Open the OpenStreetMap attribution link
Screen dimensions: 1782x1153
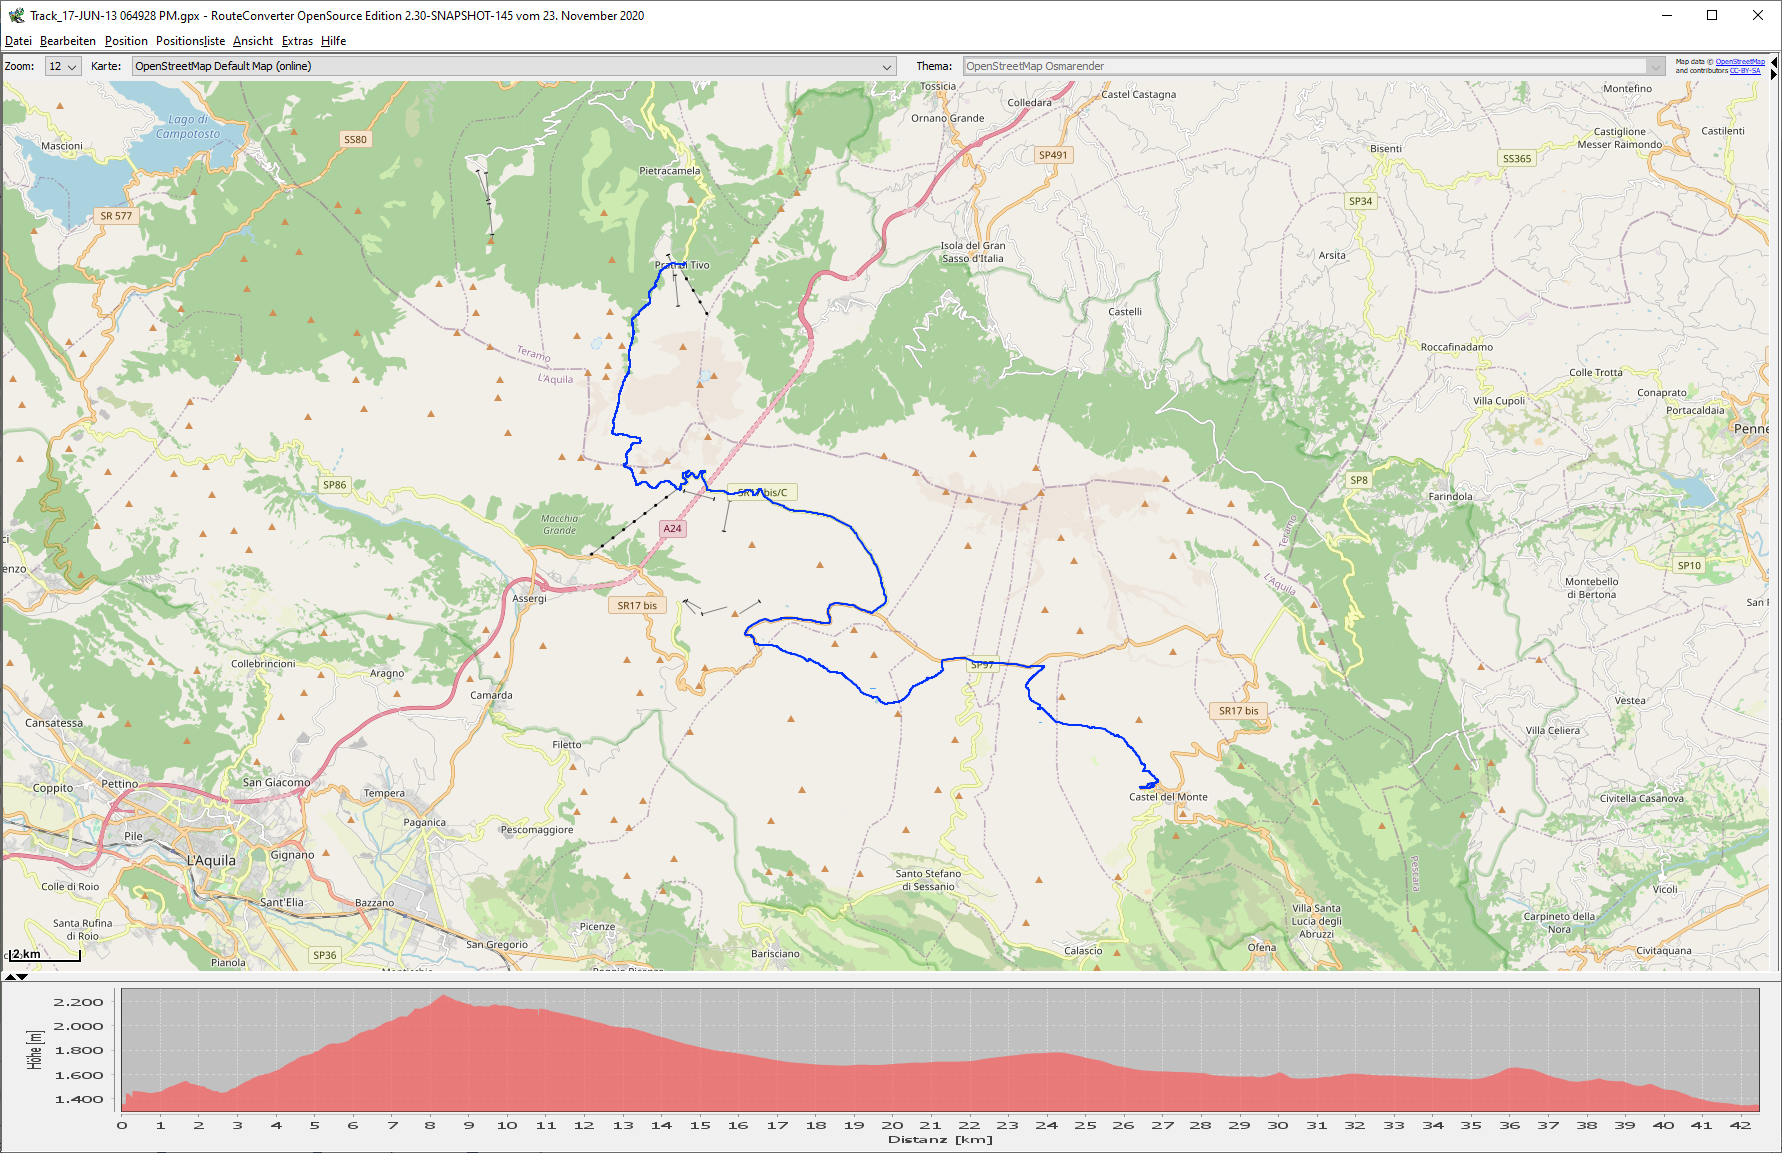point(1740,62)
